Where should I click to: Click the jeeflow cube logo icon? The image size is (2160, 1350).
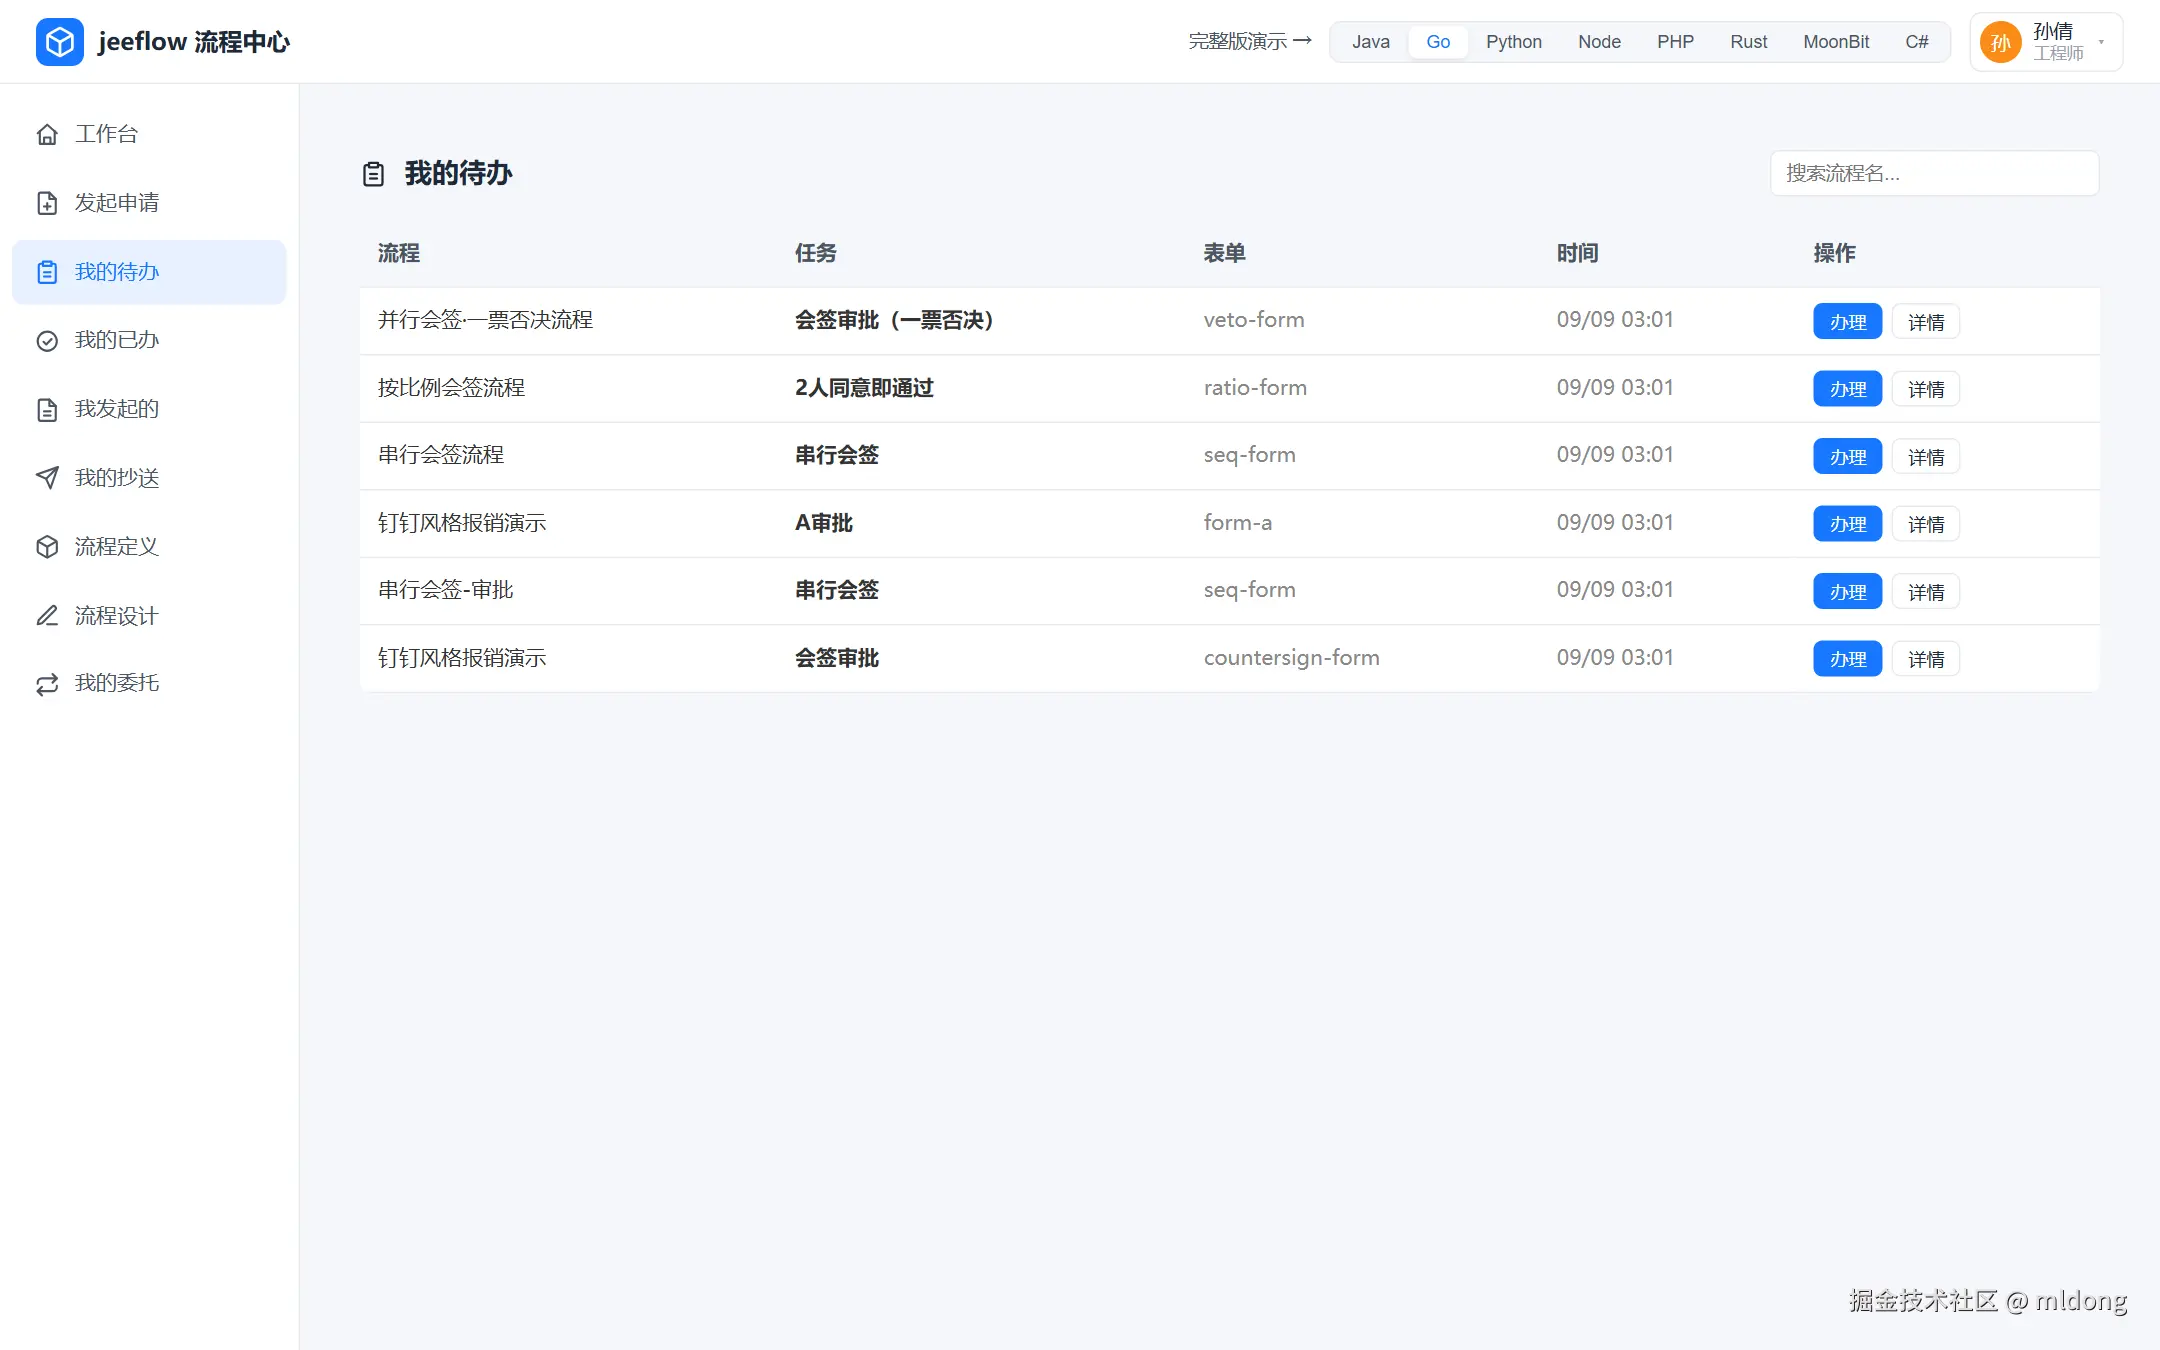point(60,42)
